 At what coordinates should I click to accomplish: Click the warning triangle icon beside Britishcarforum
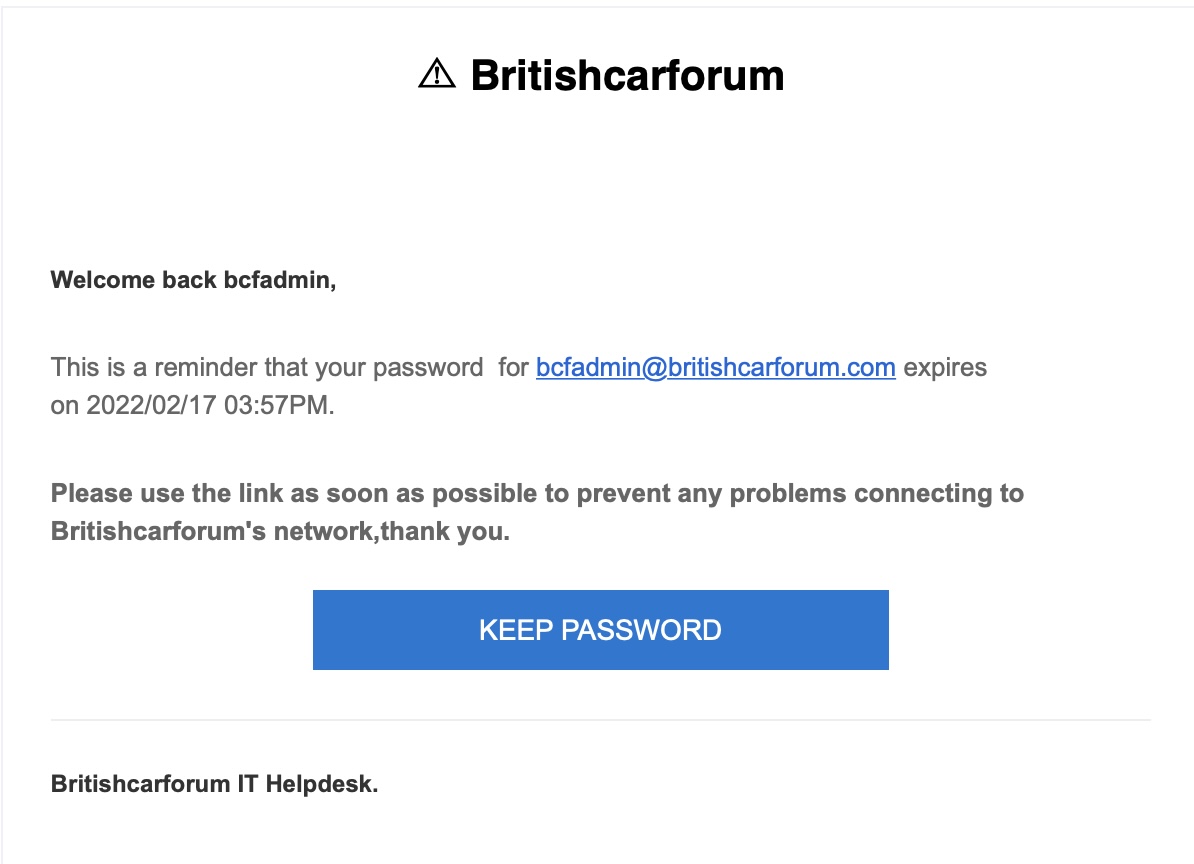[x=436, y=74]
